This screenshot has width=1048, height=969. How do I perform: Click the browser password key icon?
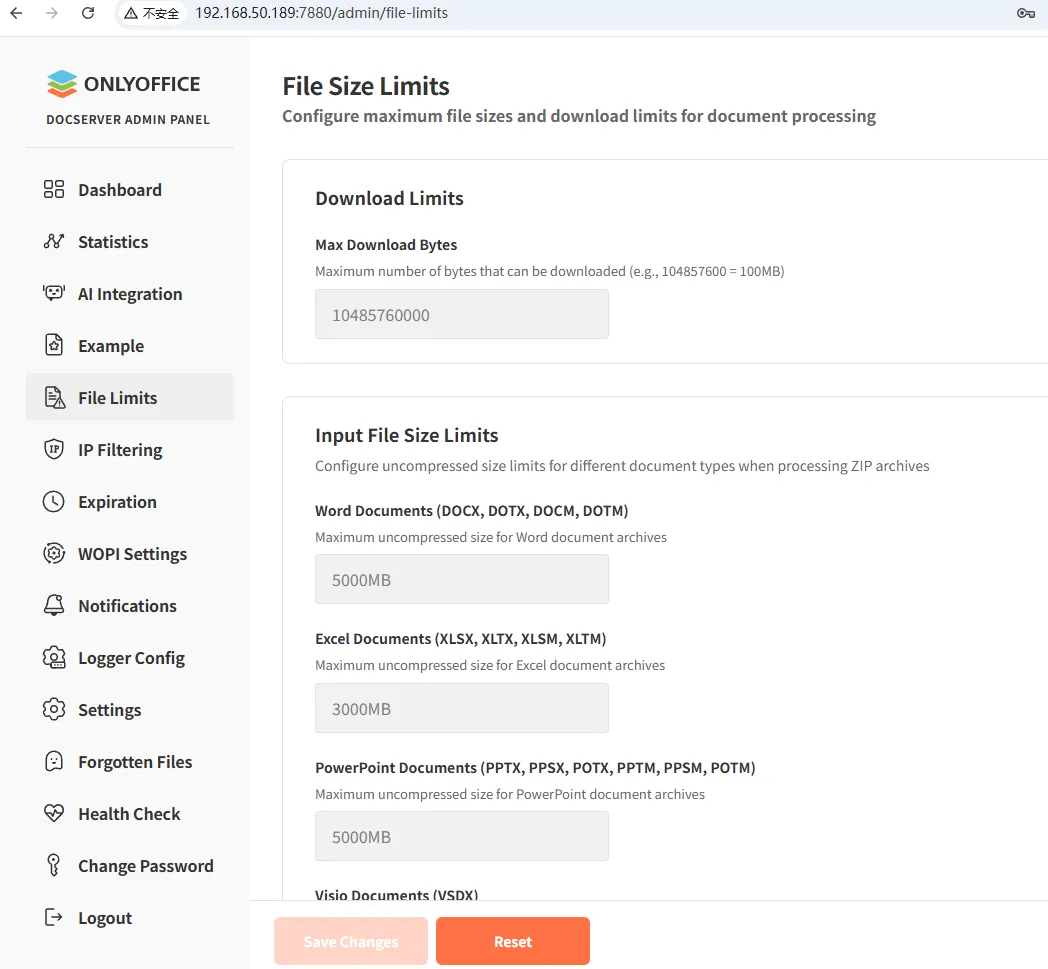1025,13
